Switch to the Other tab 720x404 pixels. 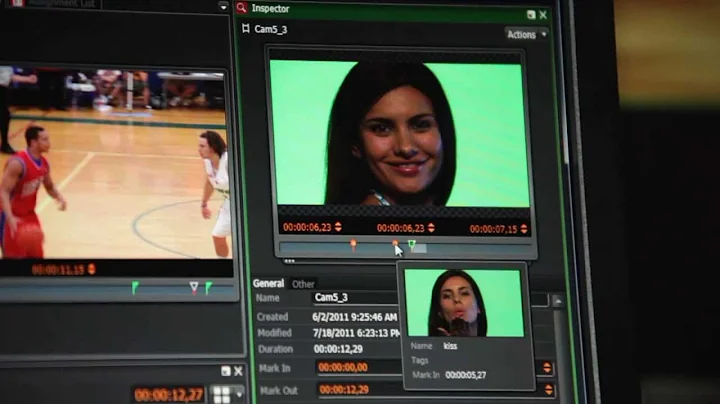tap(303, 284)
